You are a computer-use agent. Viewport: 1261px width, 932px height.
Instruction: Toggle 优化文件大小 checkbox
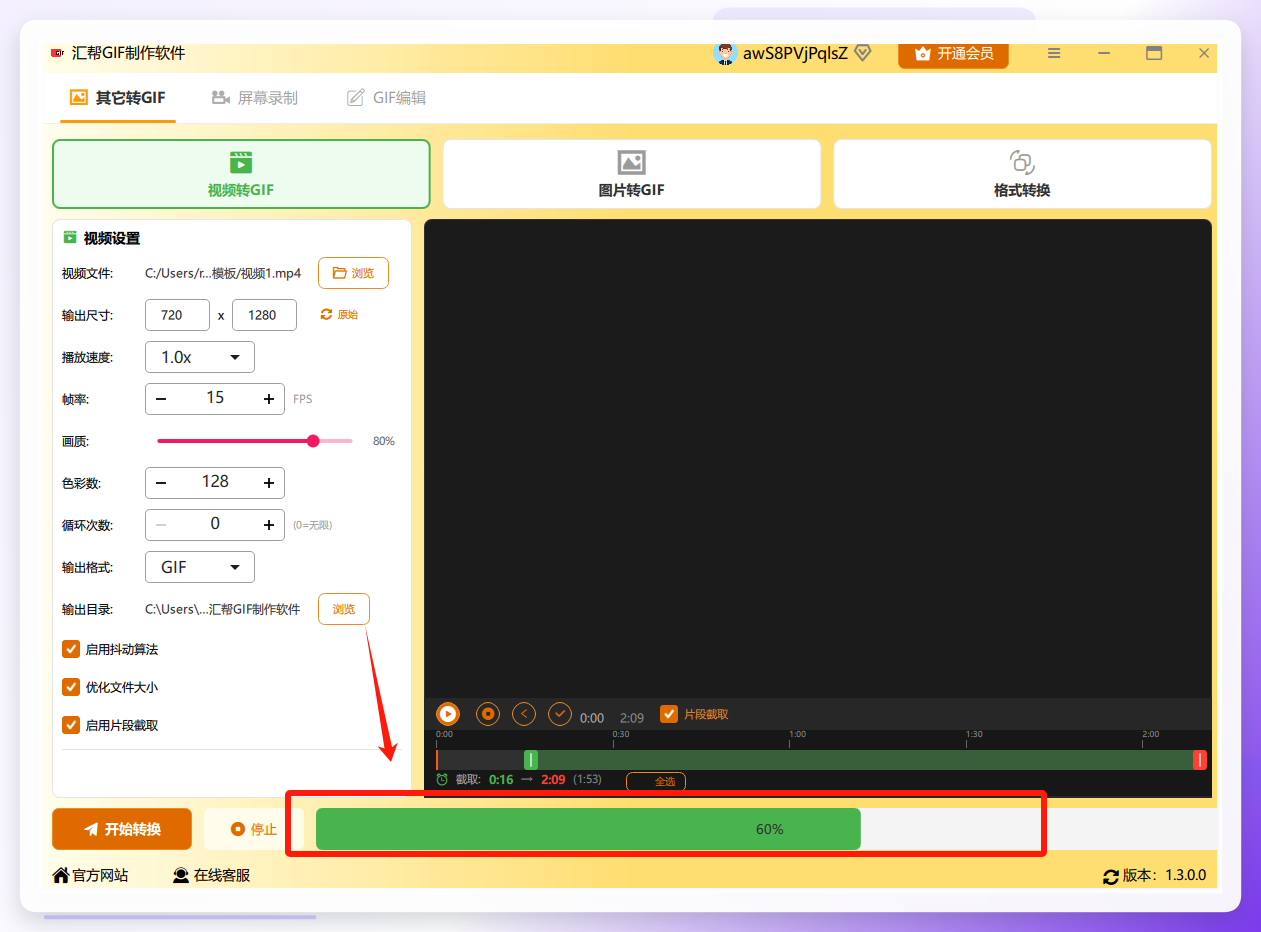[71, 687]
